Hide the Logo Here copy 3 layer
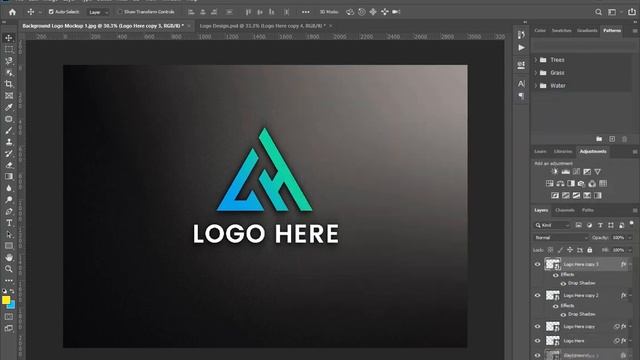 (x=538, y=264)
